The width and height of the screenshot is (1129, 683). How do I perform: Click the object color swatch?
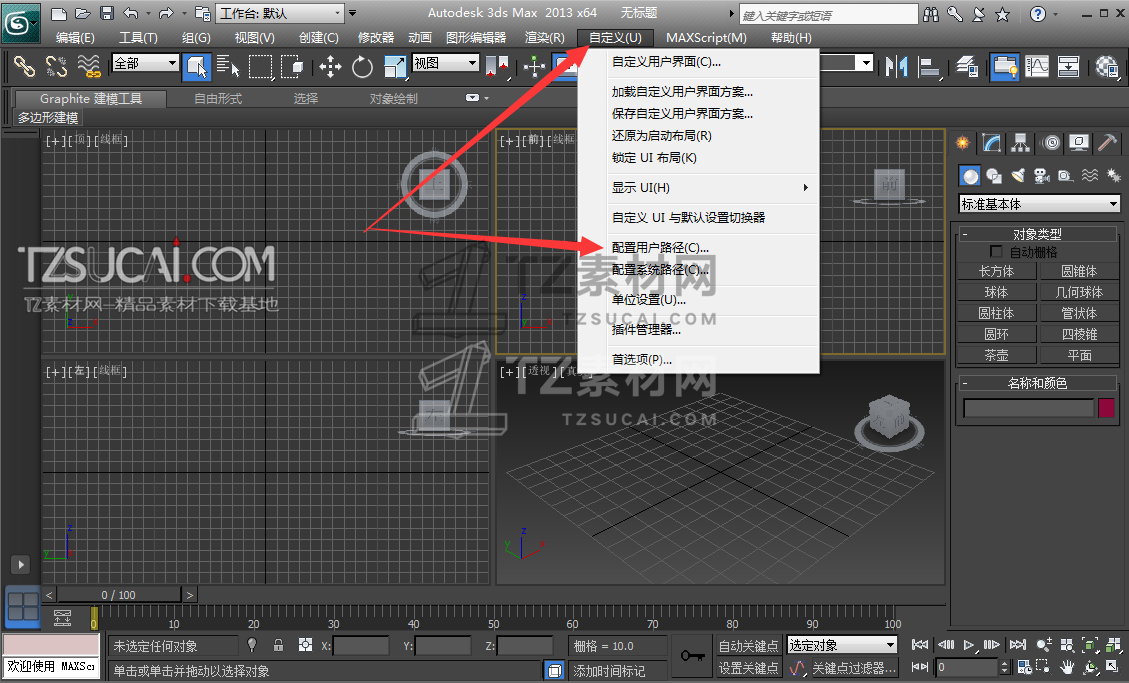(1106, 408)
